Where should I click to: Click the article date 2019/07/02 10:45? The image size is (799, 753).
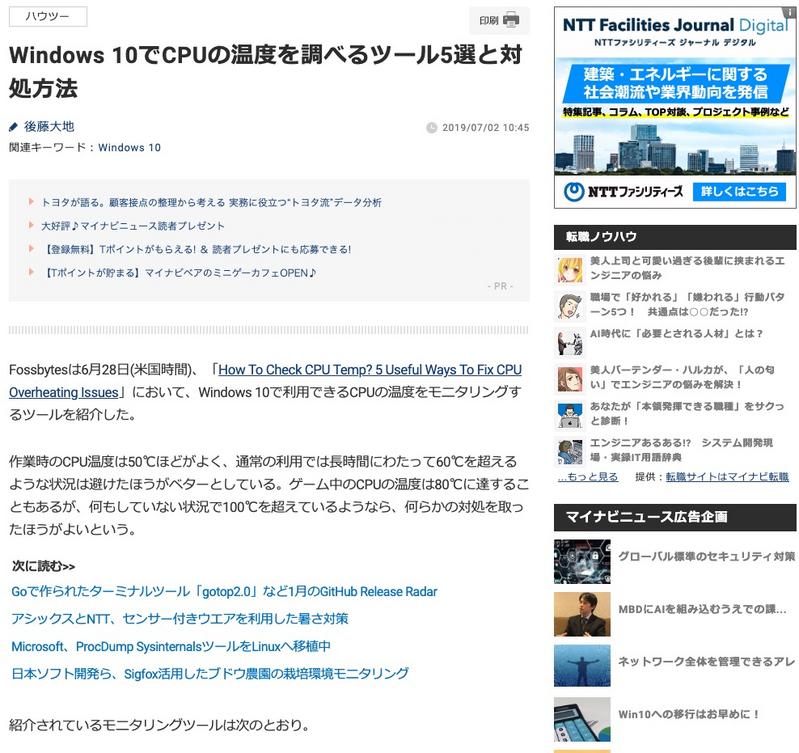pos(486,127)
